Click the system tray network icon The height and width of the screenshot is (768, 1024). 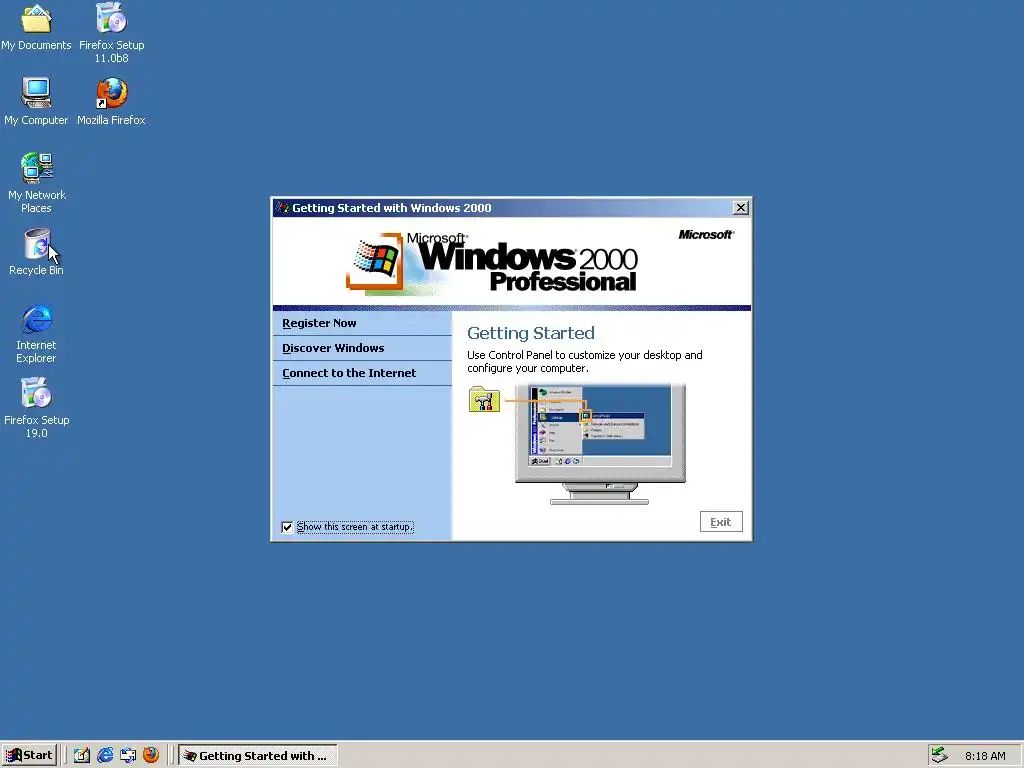pyautogui.click(x=939, y=755)
